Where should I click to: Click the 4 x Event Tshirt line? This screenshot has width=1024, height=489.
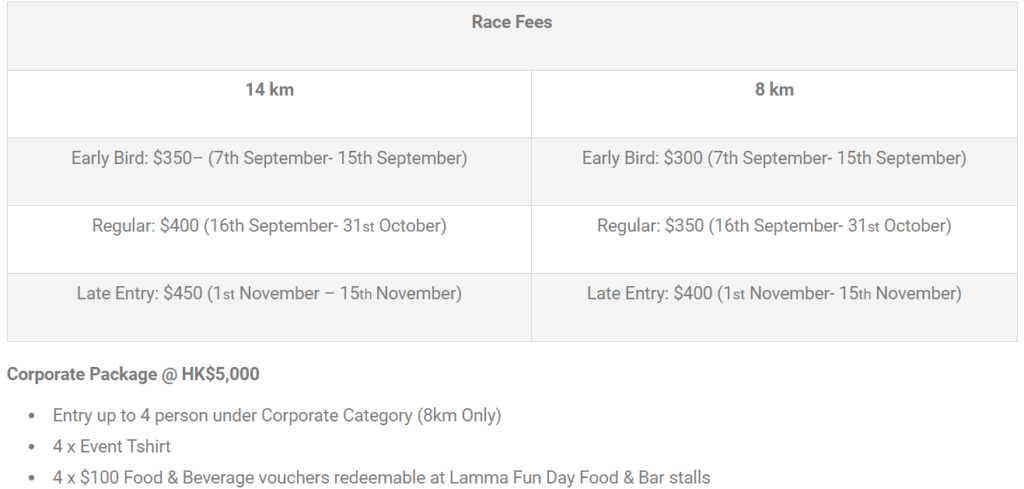click(112, 447)
